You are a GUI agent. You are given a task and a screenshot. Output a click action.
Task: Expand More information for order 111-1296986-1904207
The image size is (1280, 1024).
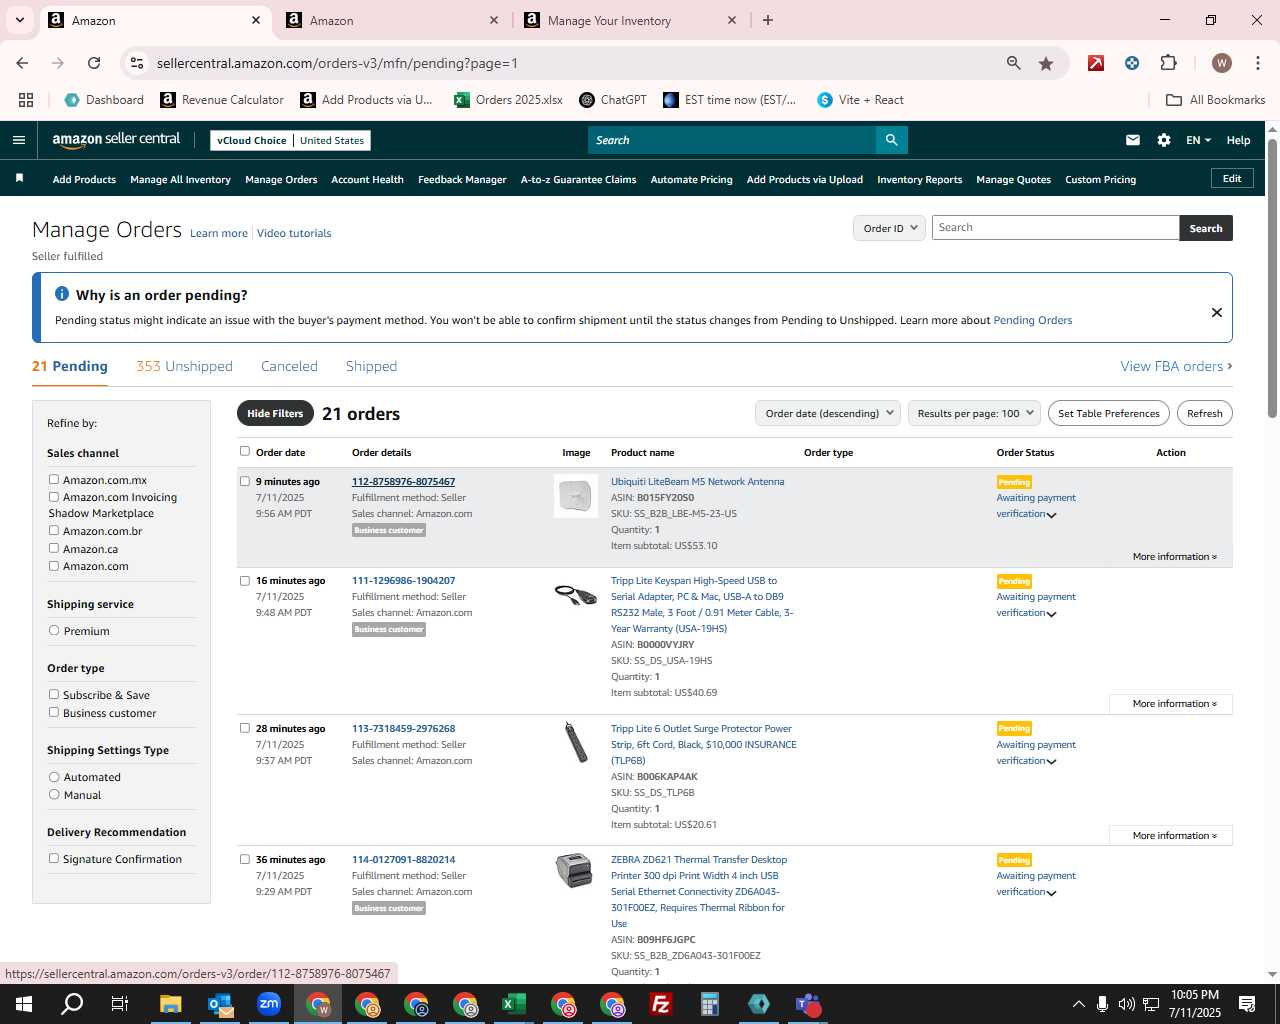(x=1171, y=703)
